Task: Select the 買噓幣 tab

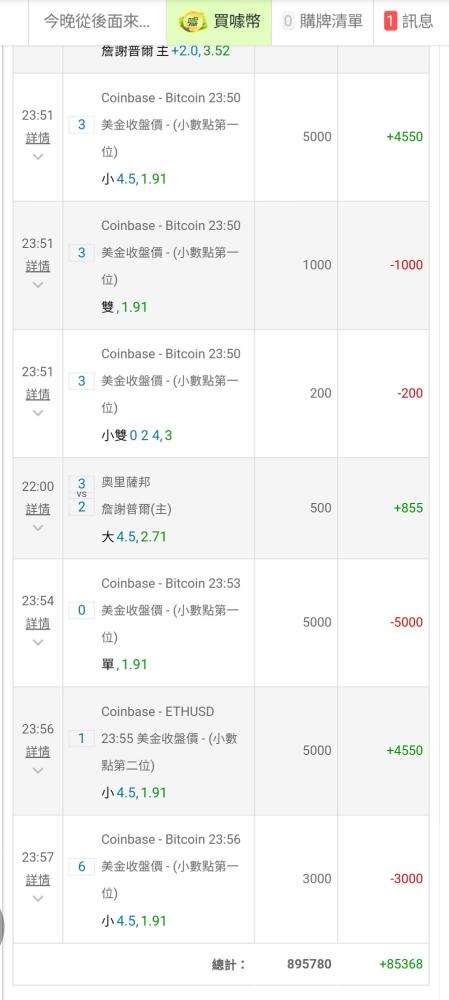Action: [x=219, y=22]
